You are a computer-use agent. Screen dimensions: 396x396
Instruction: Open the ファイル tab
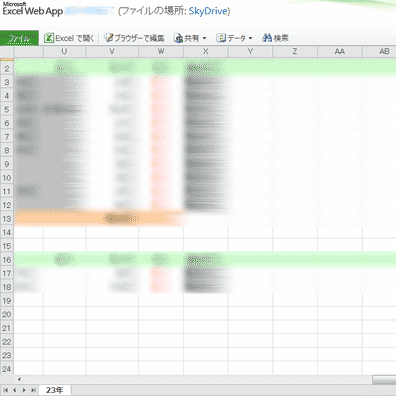(x=19, y=38)
